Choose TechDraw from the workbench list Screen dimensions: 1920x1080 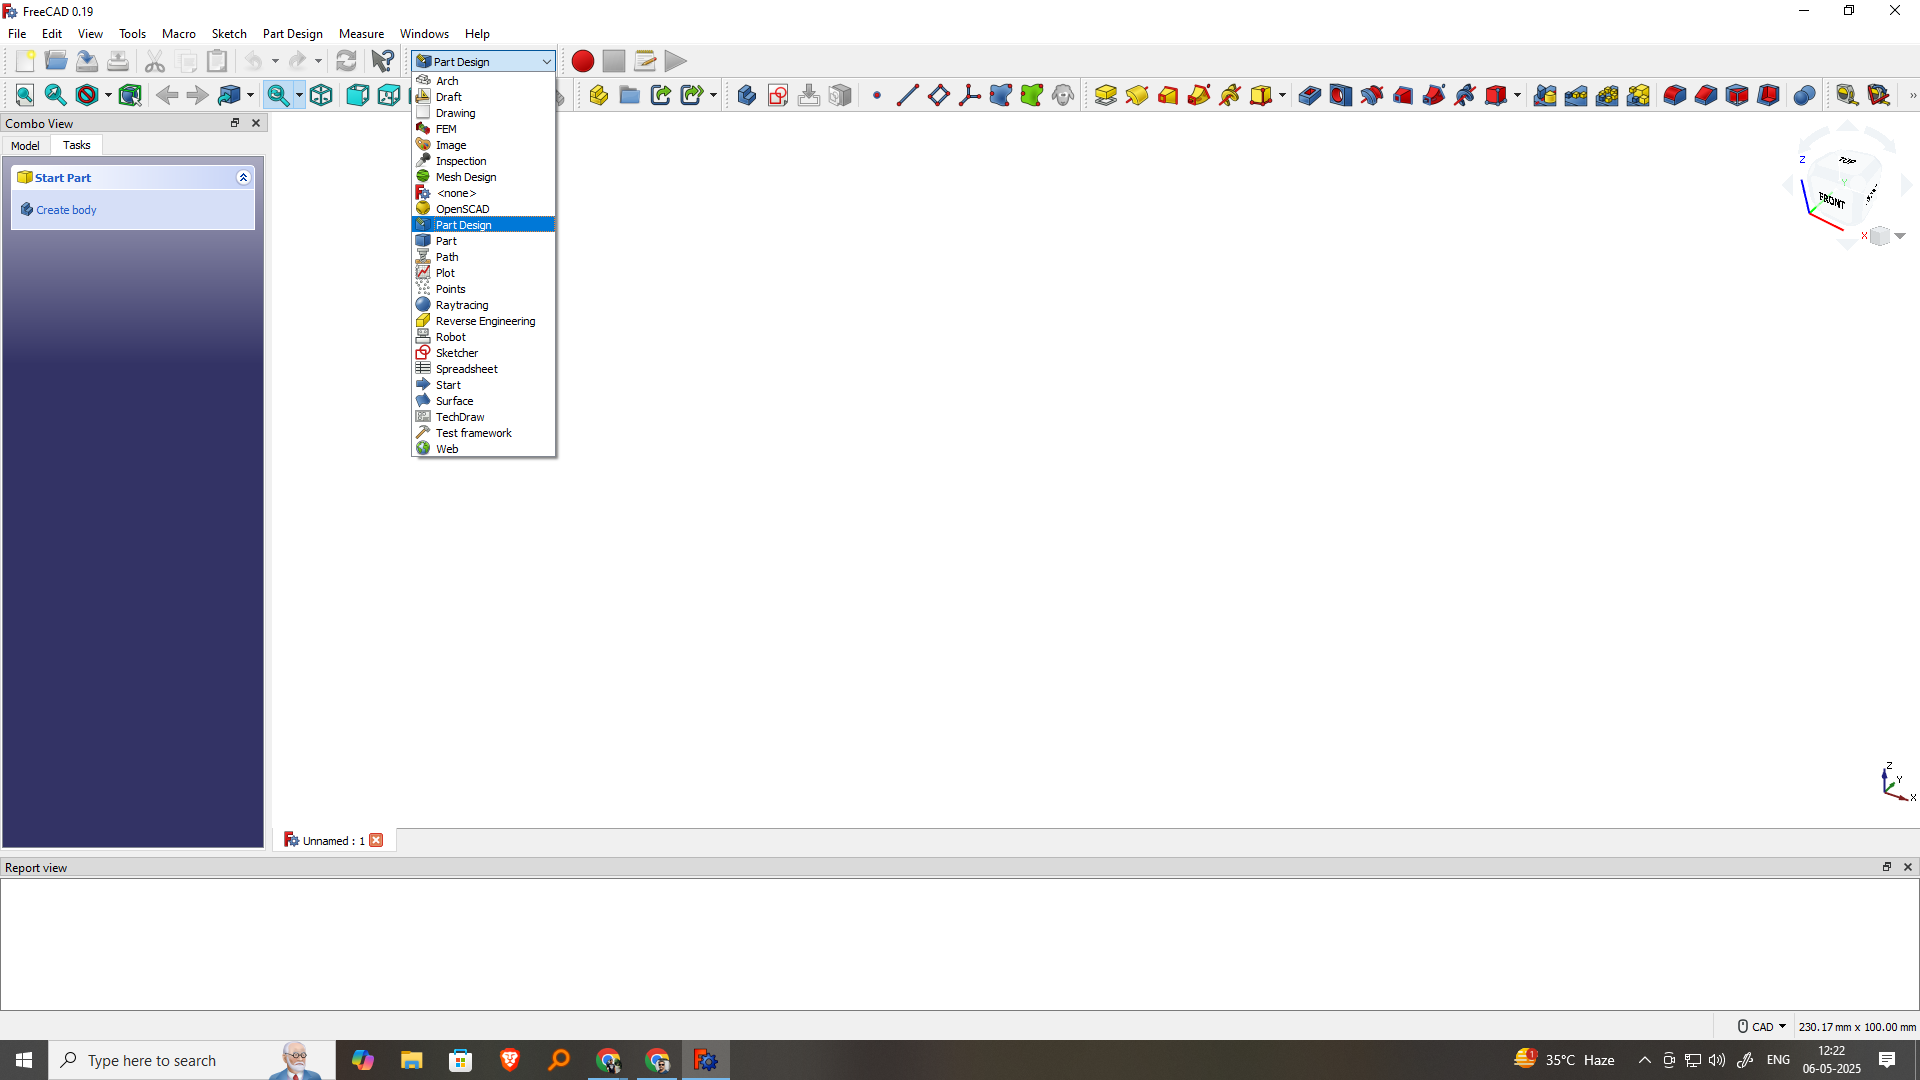[484, 417]
